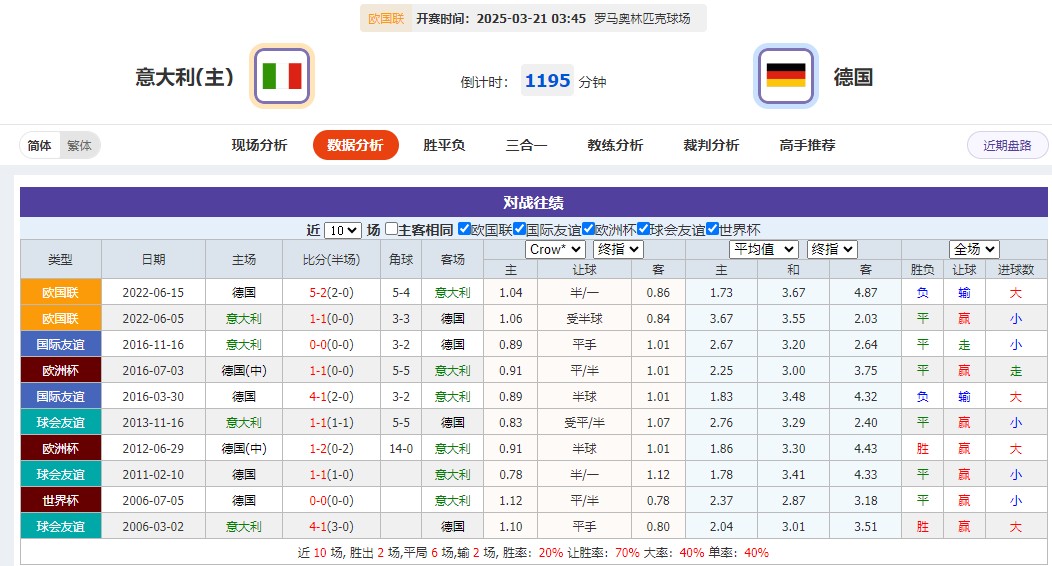This screenshot has height=566, width=1052.
Task: Uncheck the 世界杯 filter checkbox
Action: tap(712, 229)
